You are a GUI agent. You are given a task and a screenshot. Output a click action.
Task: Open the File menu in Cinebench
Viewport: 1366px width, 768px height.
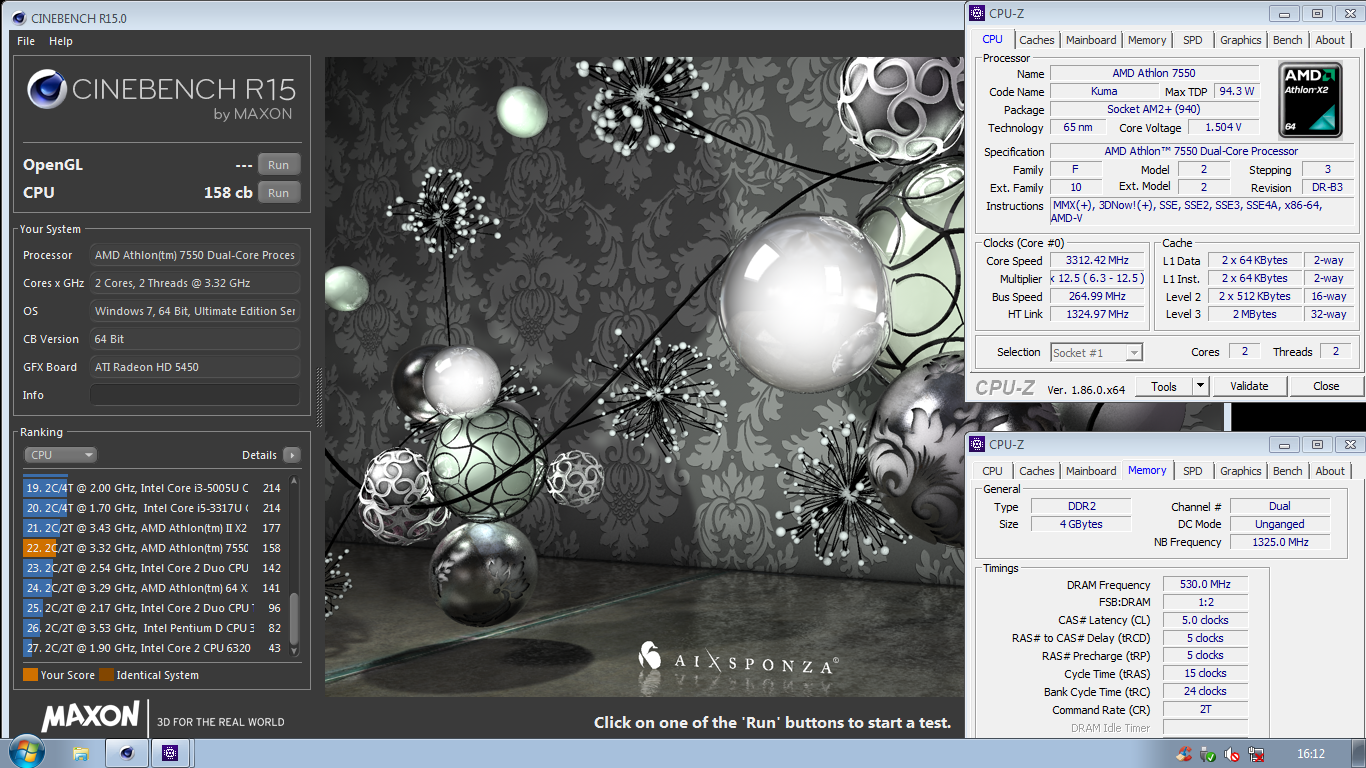tap(26, 41)
